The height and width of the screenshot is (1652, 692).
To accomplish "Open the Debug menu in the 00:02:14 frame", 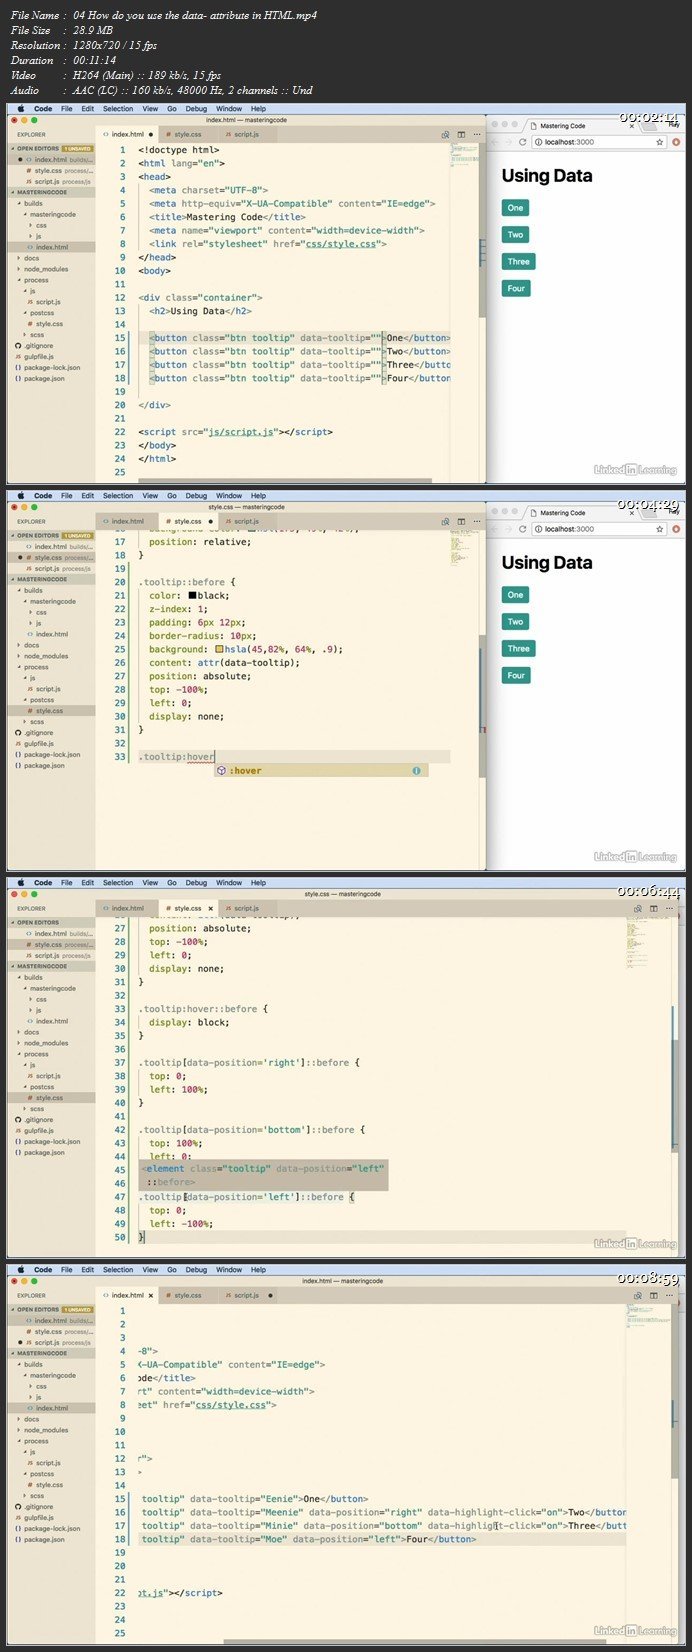I will 196,108.
